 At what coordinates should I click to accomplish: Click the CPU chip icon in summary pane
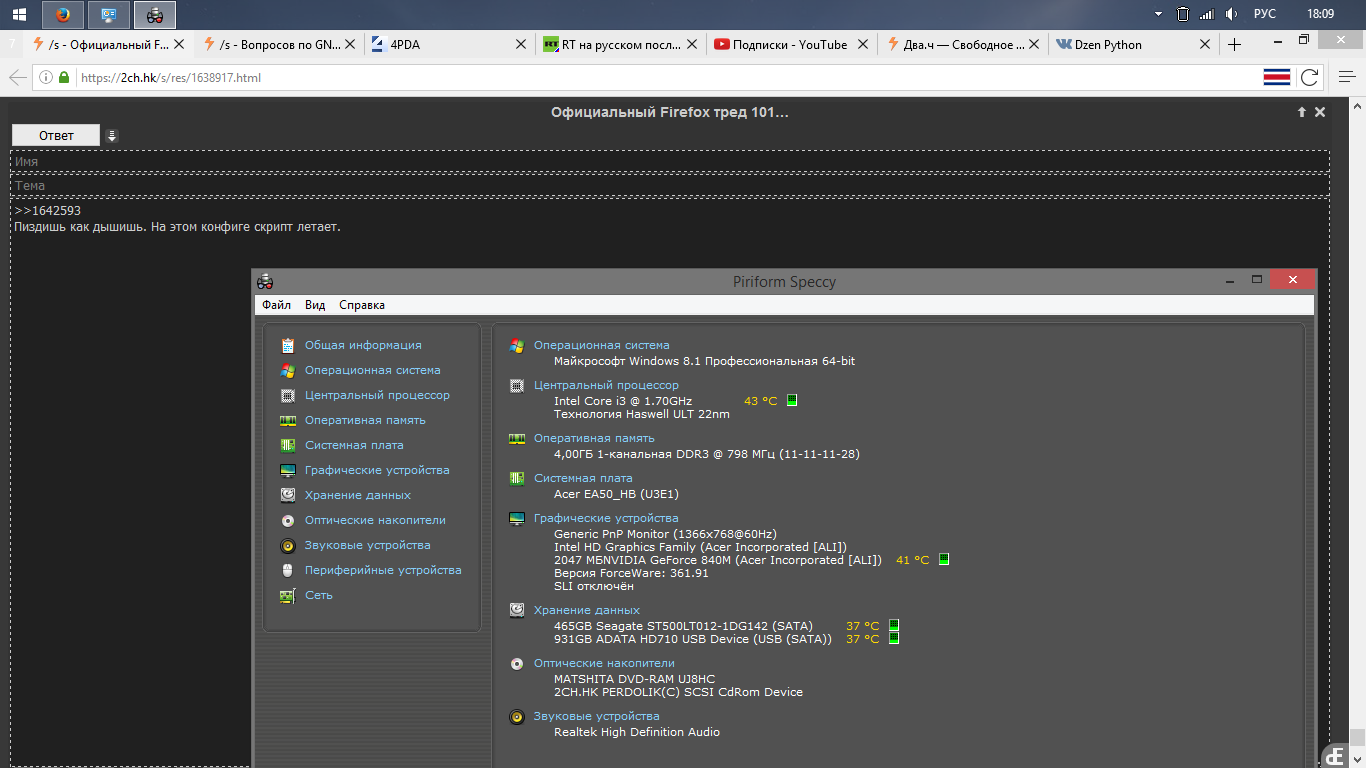517,385
